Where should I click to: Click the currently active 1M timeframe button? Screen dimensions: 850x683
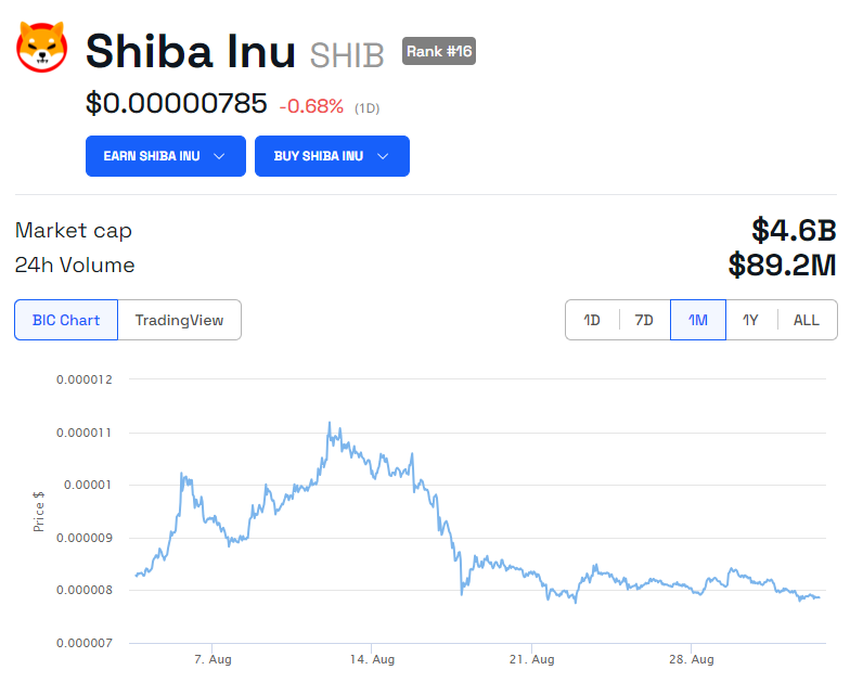698,320
